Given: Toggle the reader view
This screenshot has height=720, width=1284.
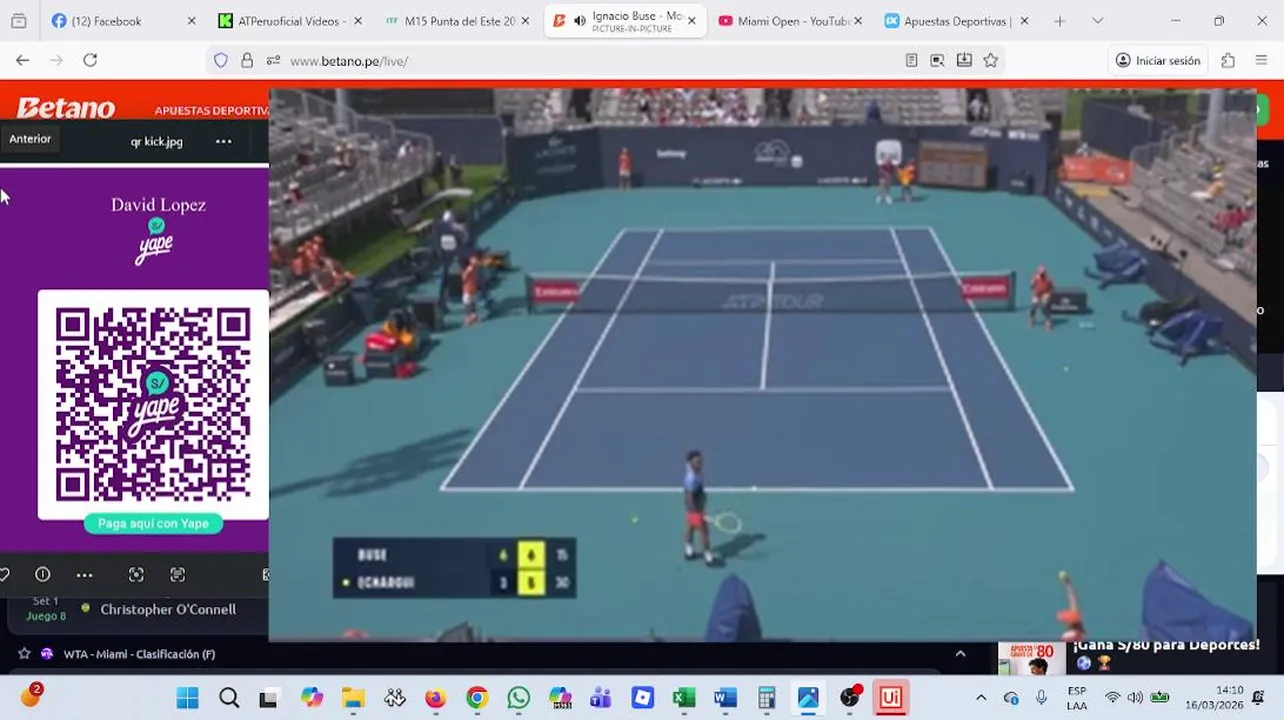Looking at the screenshot, I should click(x=911, y=61).
